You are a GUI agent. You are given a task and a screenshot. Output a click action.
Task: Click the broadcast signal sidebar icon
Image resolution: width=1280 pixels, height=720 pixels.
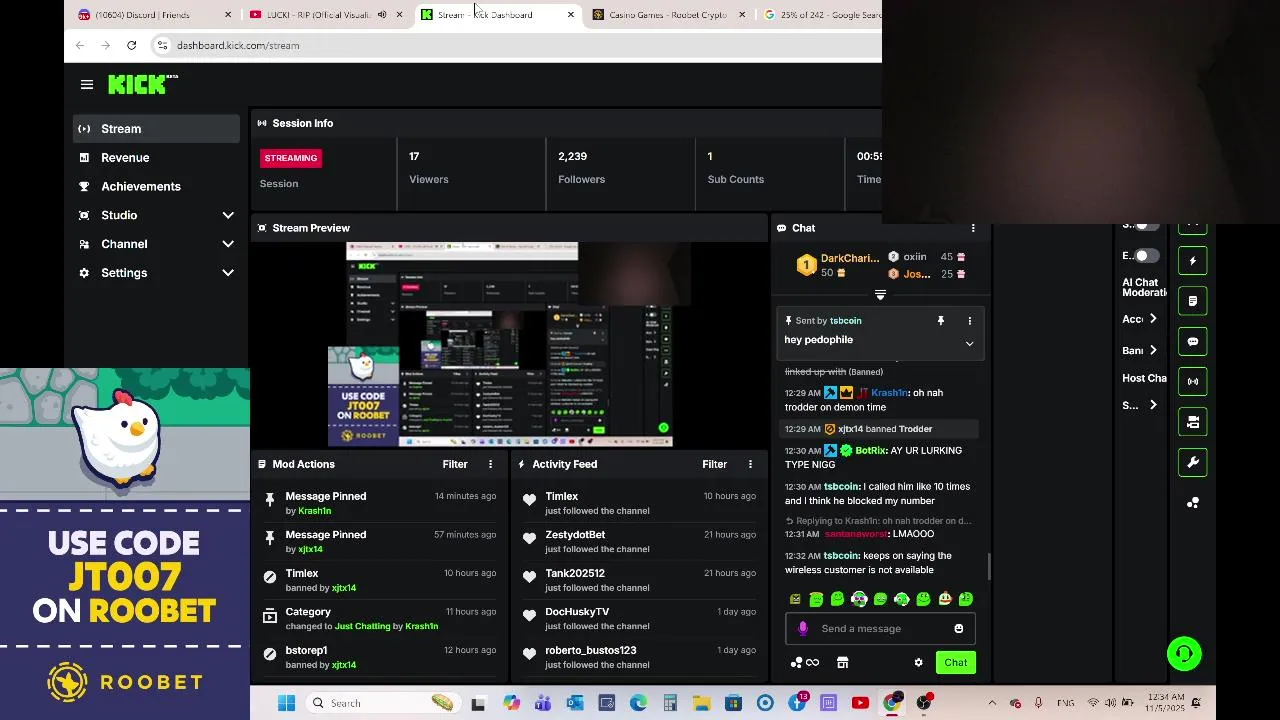click(1192, 381)
